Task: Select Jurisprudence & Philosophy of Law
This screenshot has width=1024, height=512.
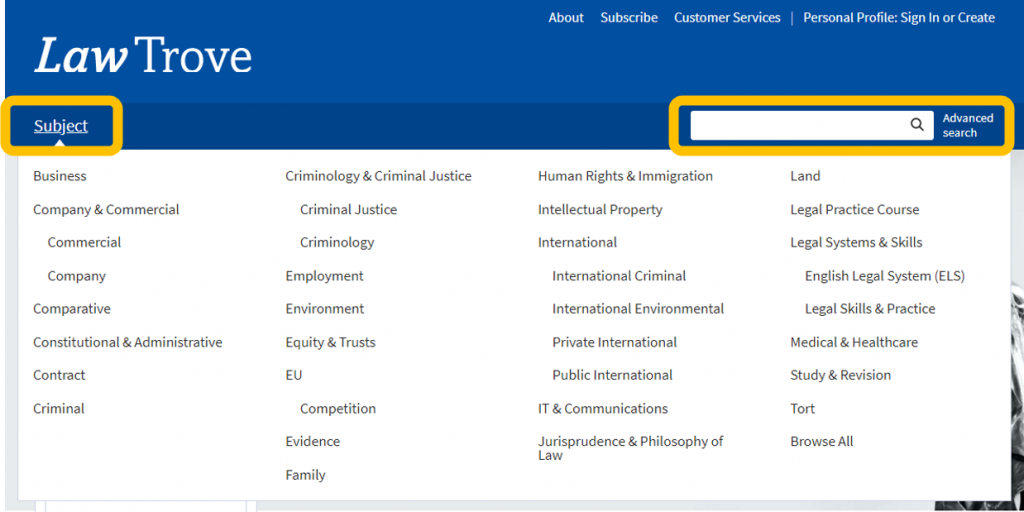Action: tap(630, 448)
